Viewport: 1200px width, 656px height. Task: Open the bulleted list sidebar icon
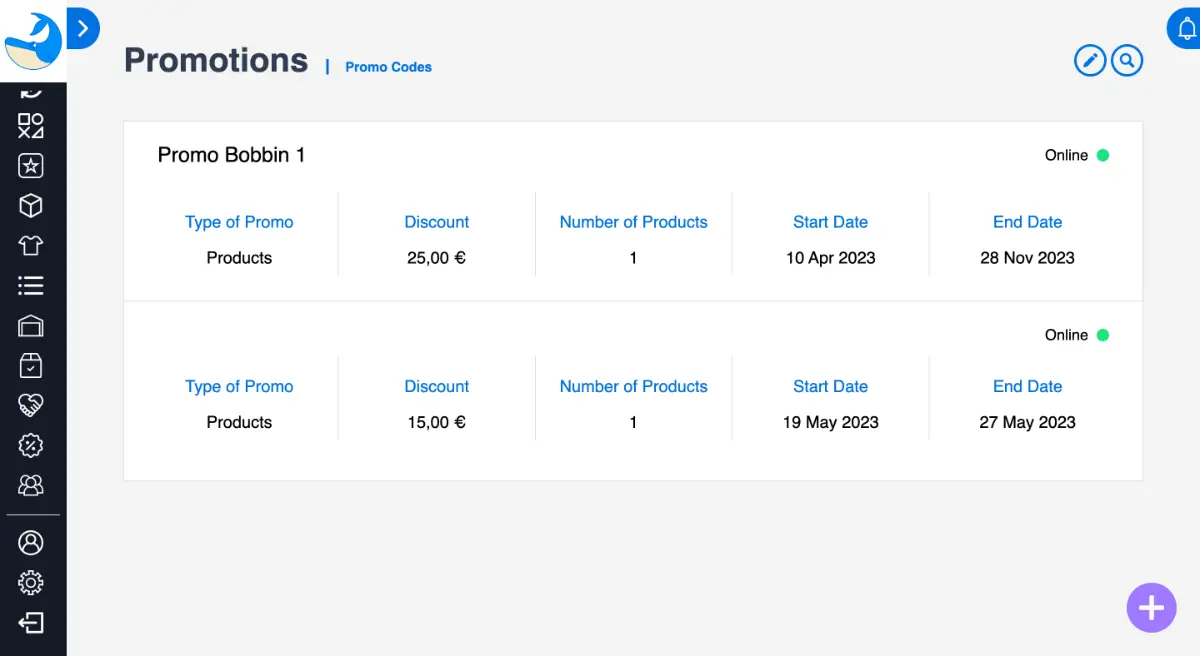[31, 286]
